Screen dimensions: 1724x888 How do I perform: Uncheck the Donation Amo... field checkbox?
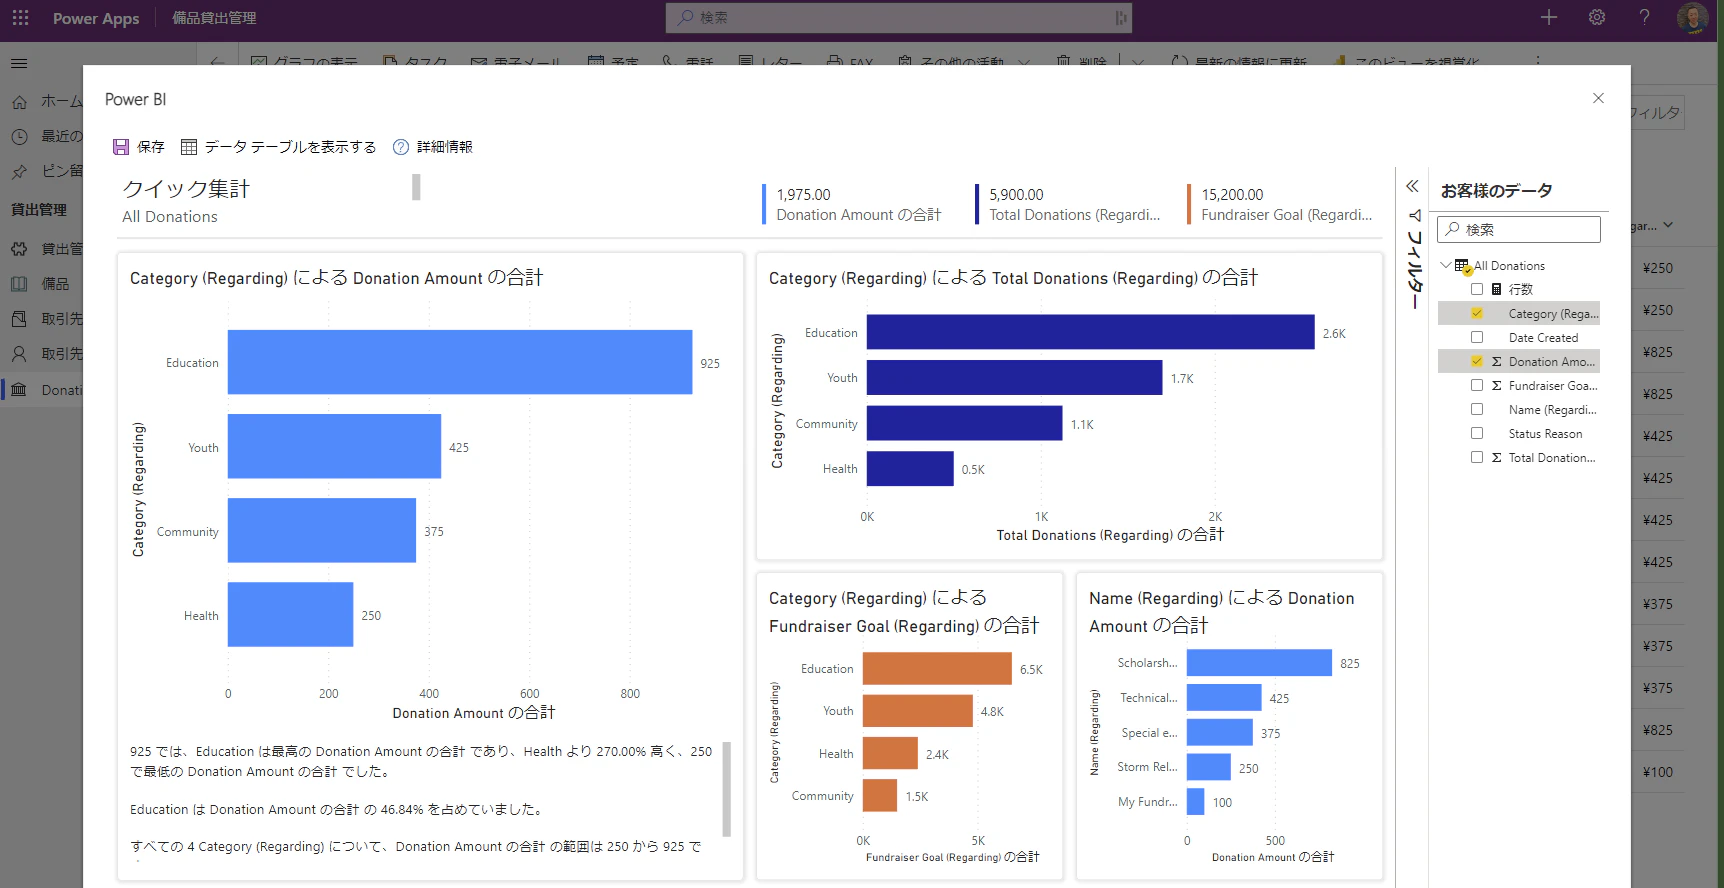pyautogui.click(x=1477, y=361)
